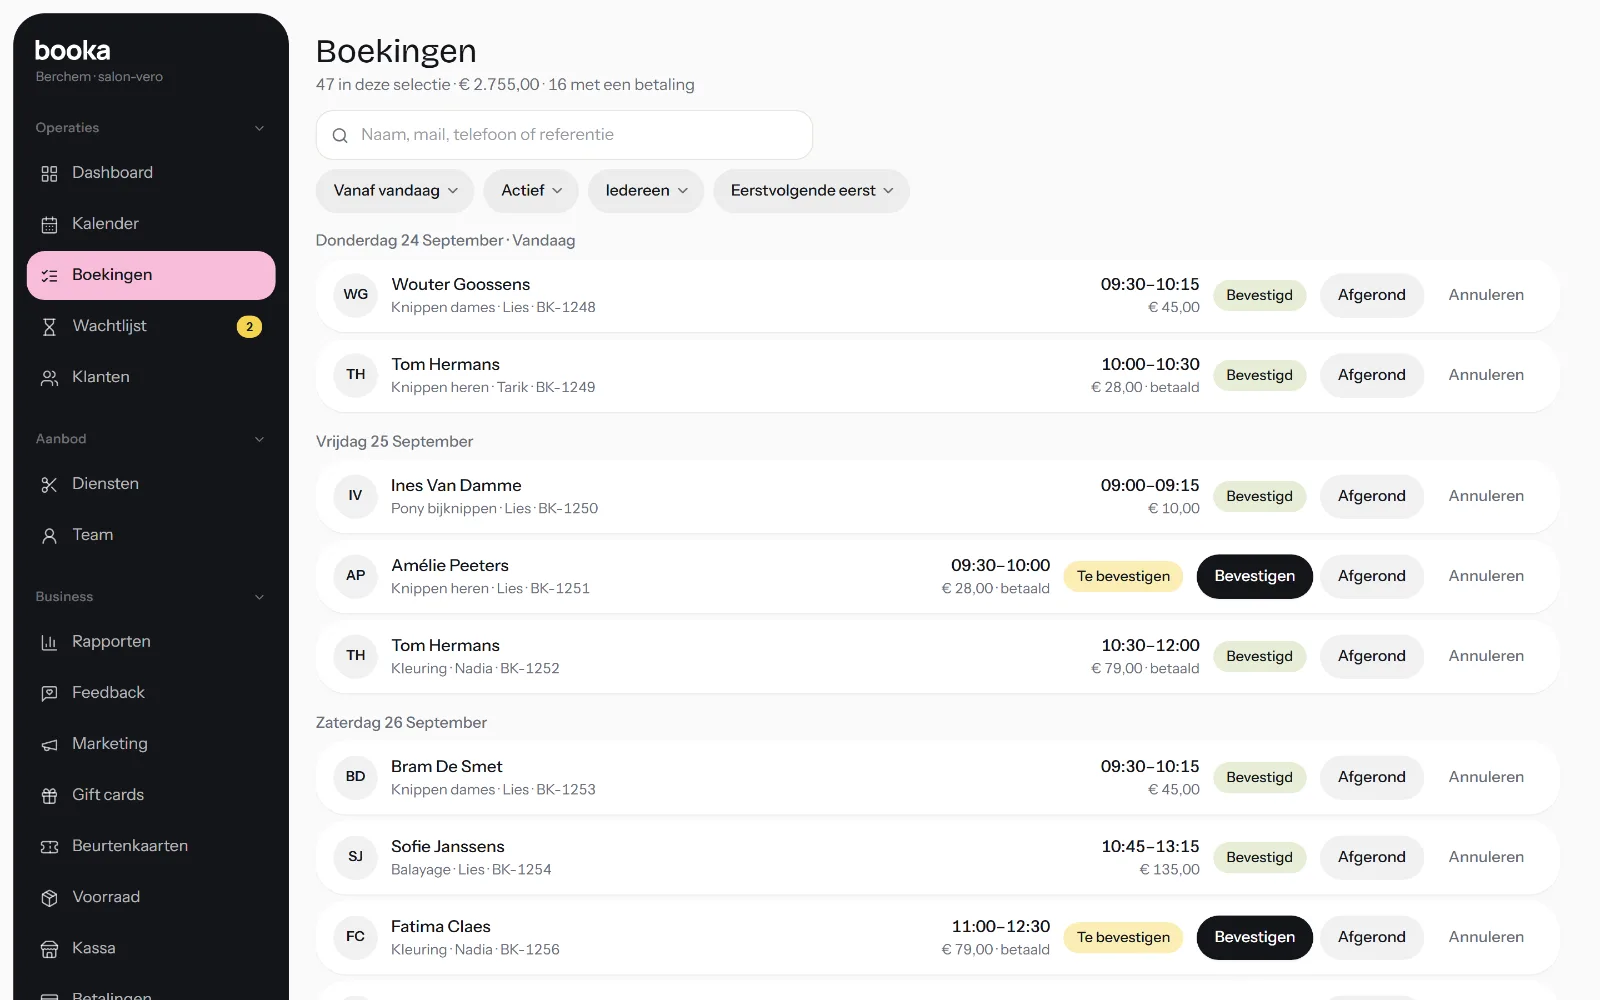Open the Diensten scissors icon
Viewport: 1600px width, 1000px height.
(49, 484)
